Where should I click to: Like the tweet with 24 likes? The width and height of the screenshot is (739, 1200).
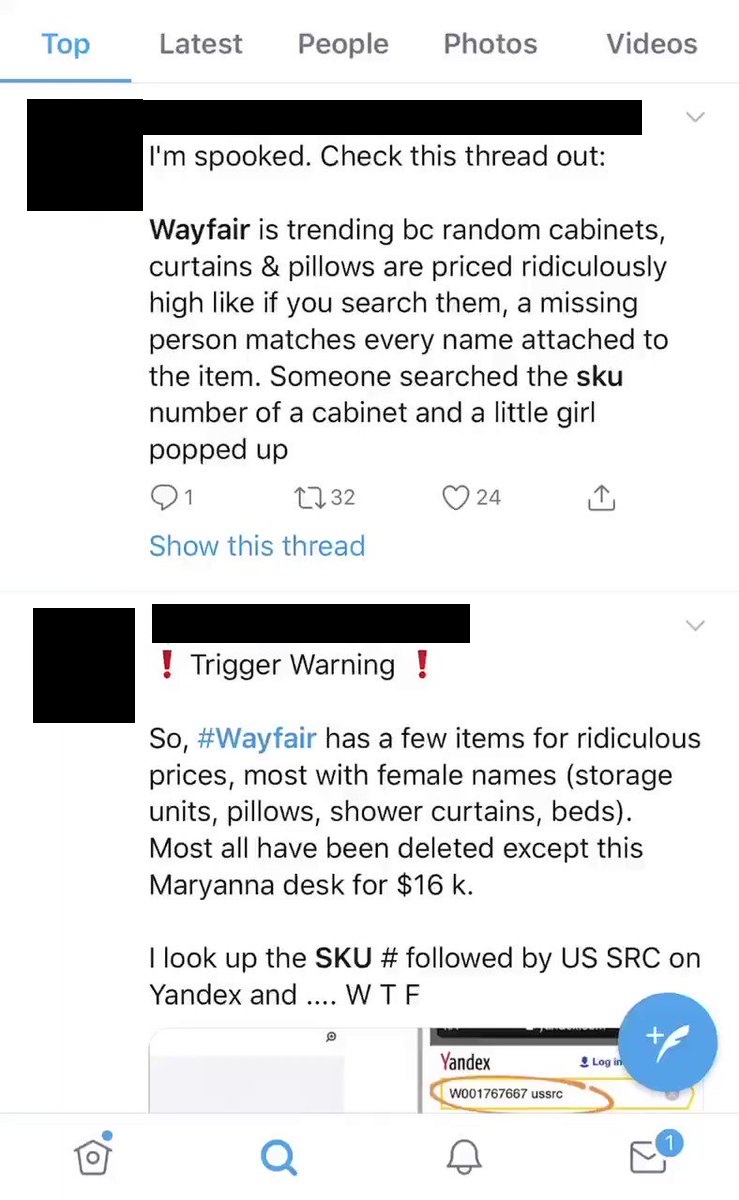click(x=471, y=497)
